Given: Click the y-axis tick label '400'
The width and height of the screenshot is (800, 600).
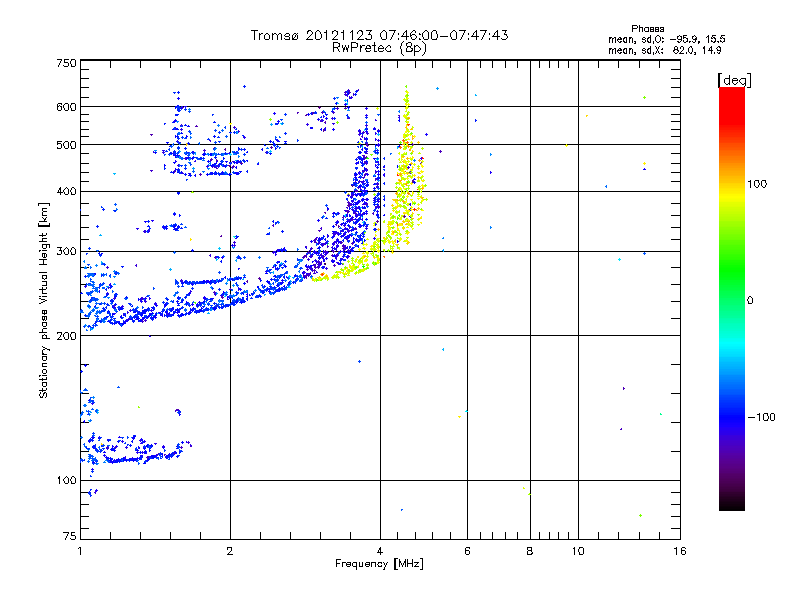Looking at the screenshot, I should pos(66,192).
